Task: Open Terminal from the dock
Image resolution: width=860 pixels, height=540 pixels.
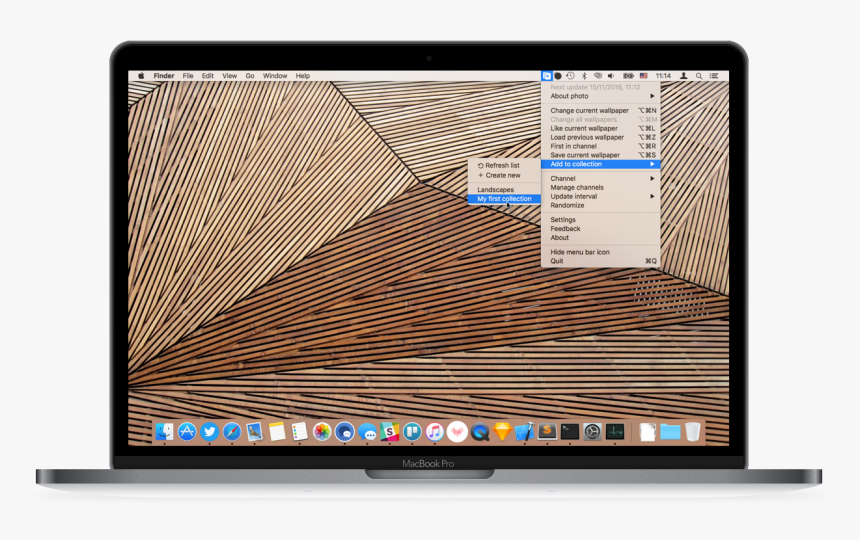Action: [569, 432]
